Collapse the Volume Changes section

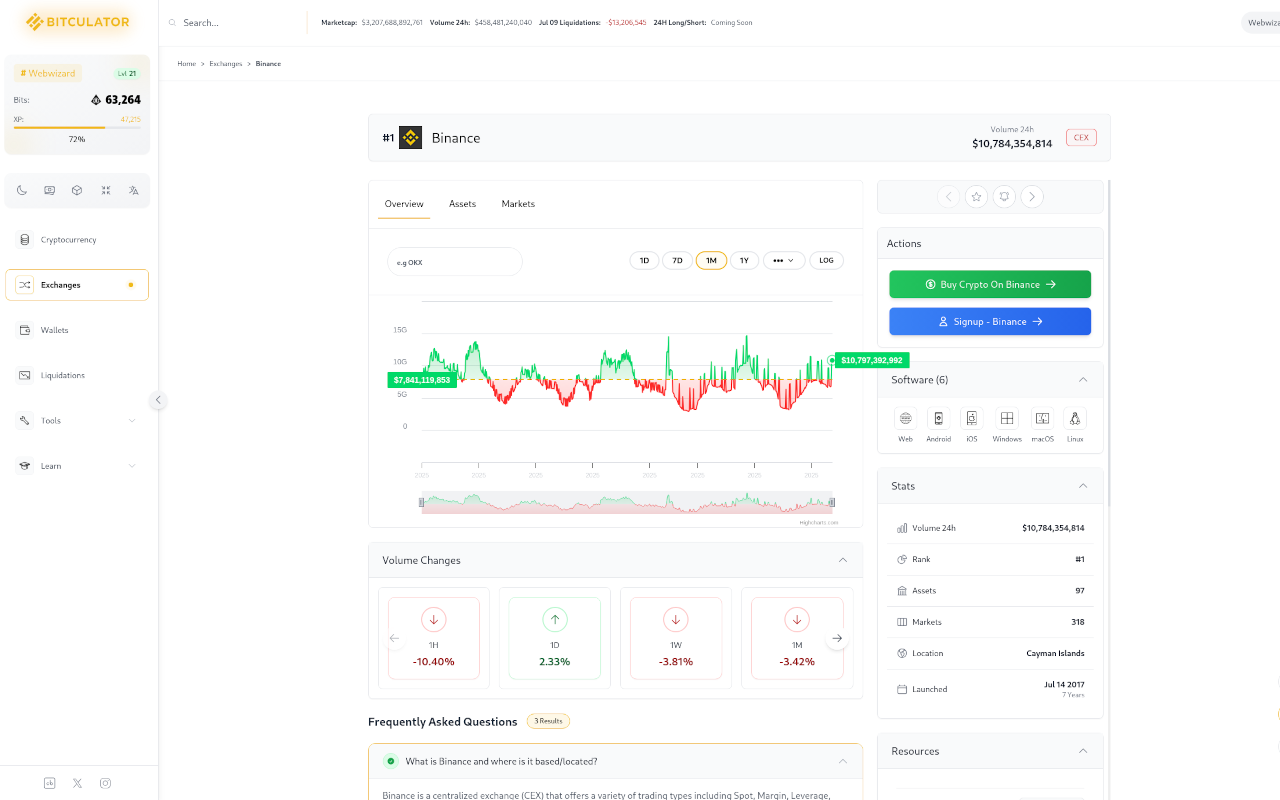(843, 560)
